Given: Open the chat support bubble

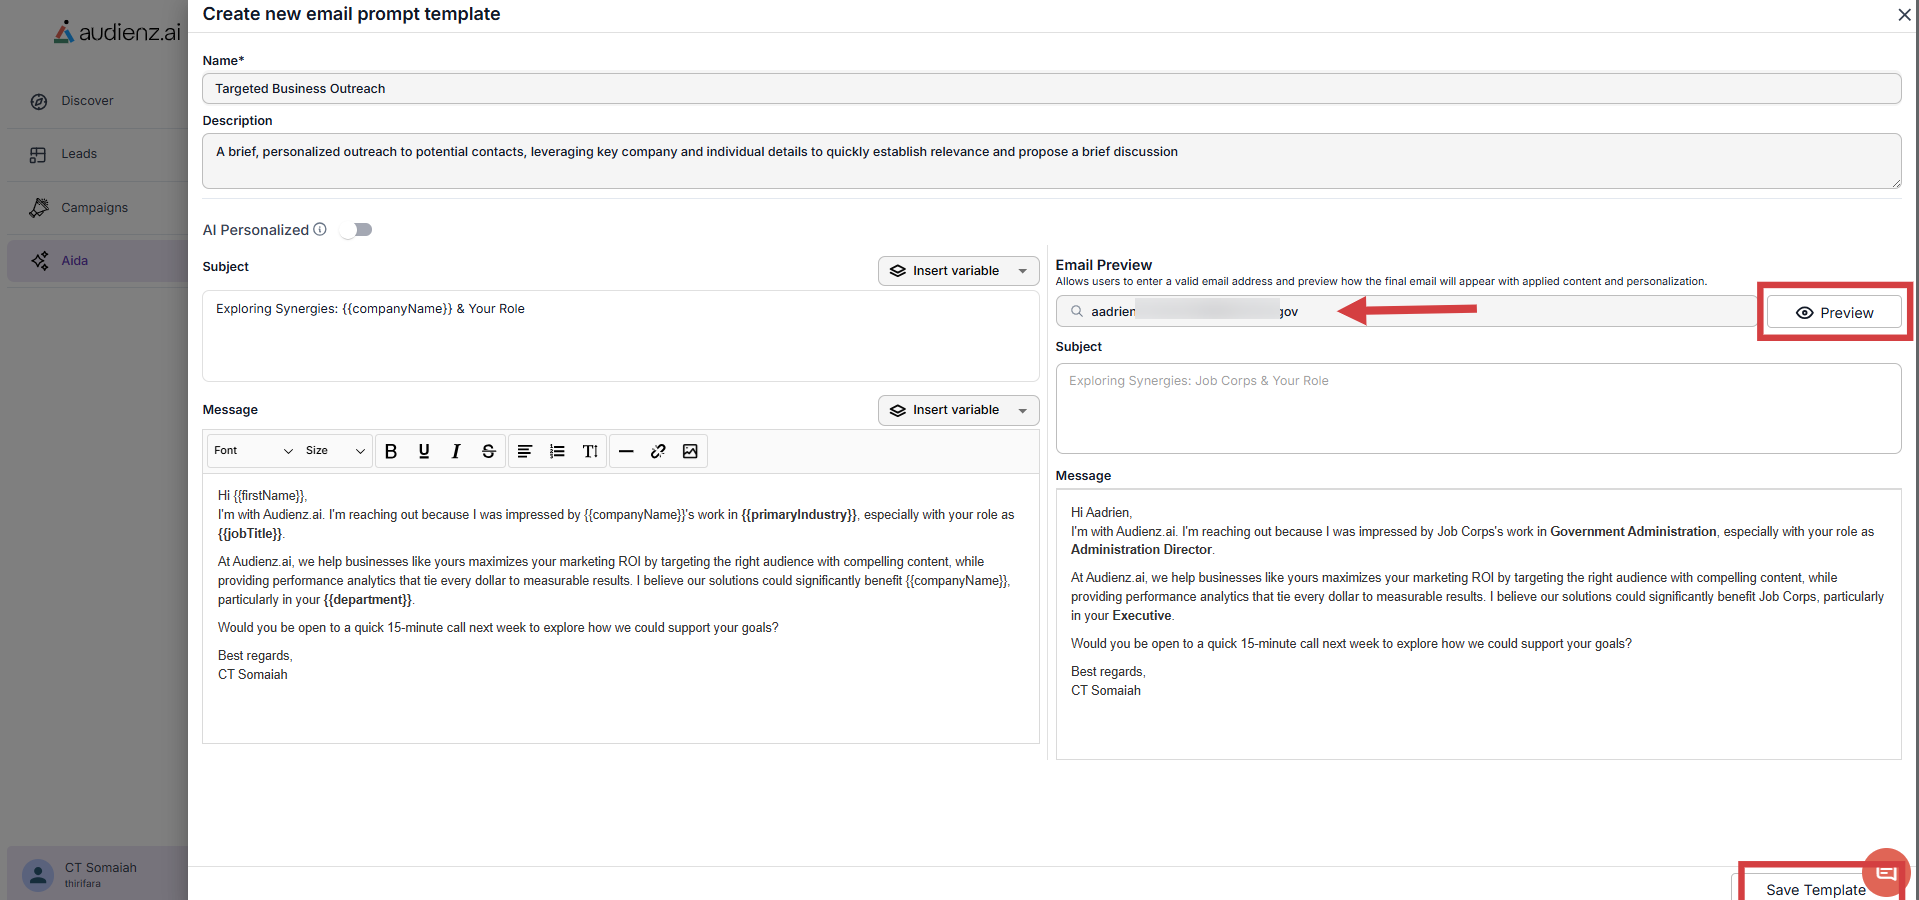Looking at the screenshot, I should pyautogui.click(x=1886, y=872).
